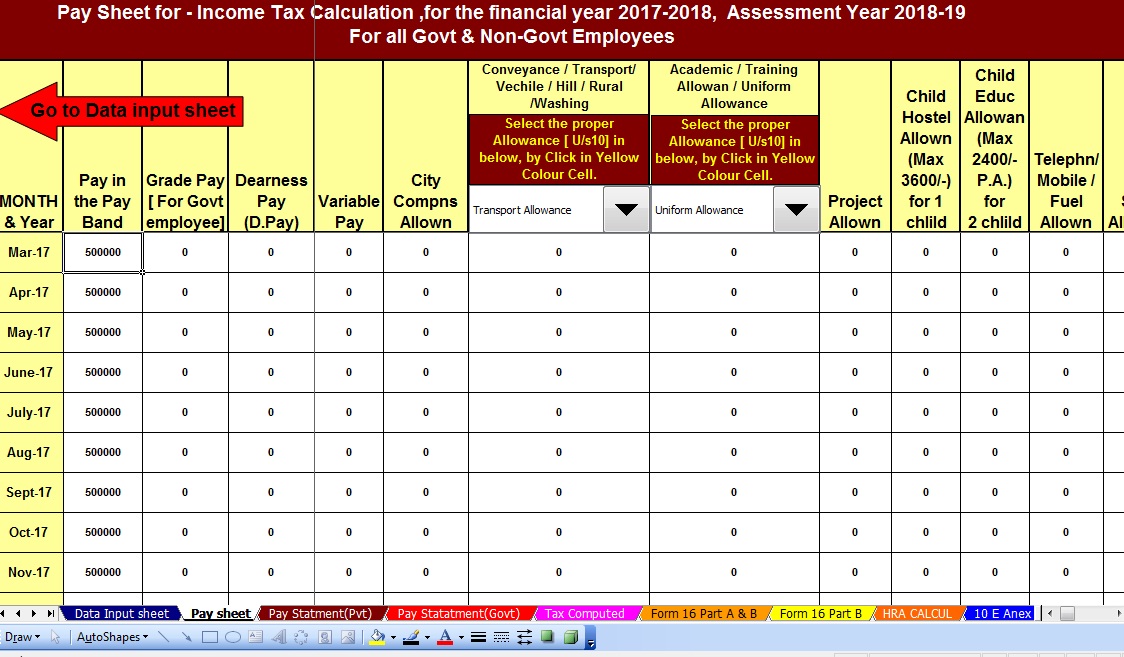Select July-17 City Compns Allown cell
The height and width of the screenshot is (657, 1124).
tap(426, 413)
